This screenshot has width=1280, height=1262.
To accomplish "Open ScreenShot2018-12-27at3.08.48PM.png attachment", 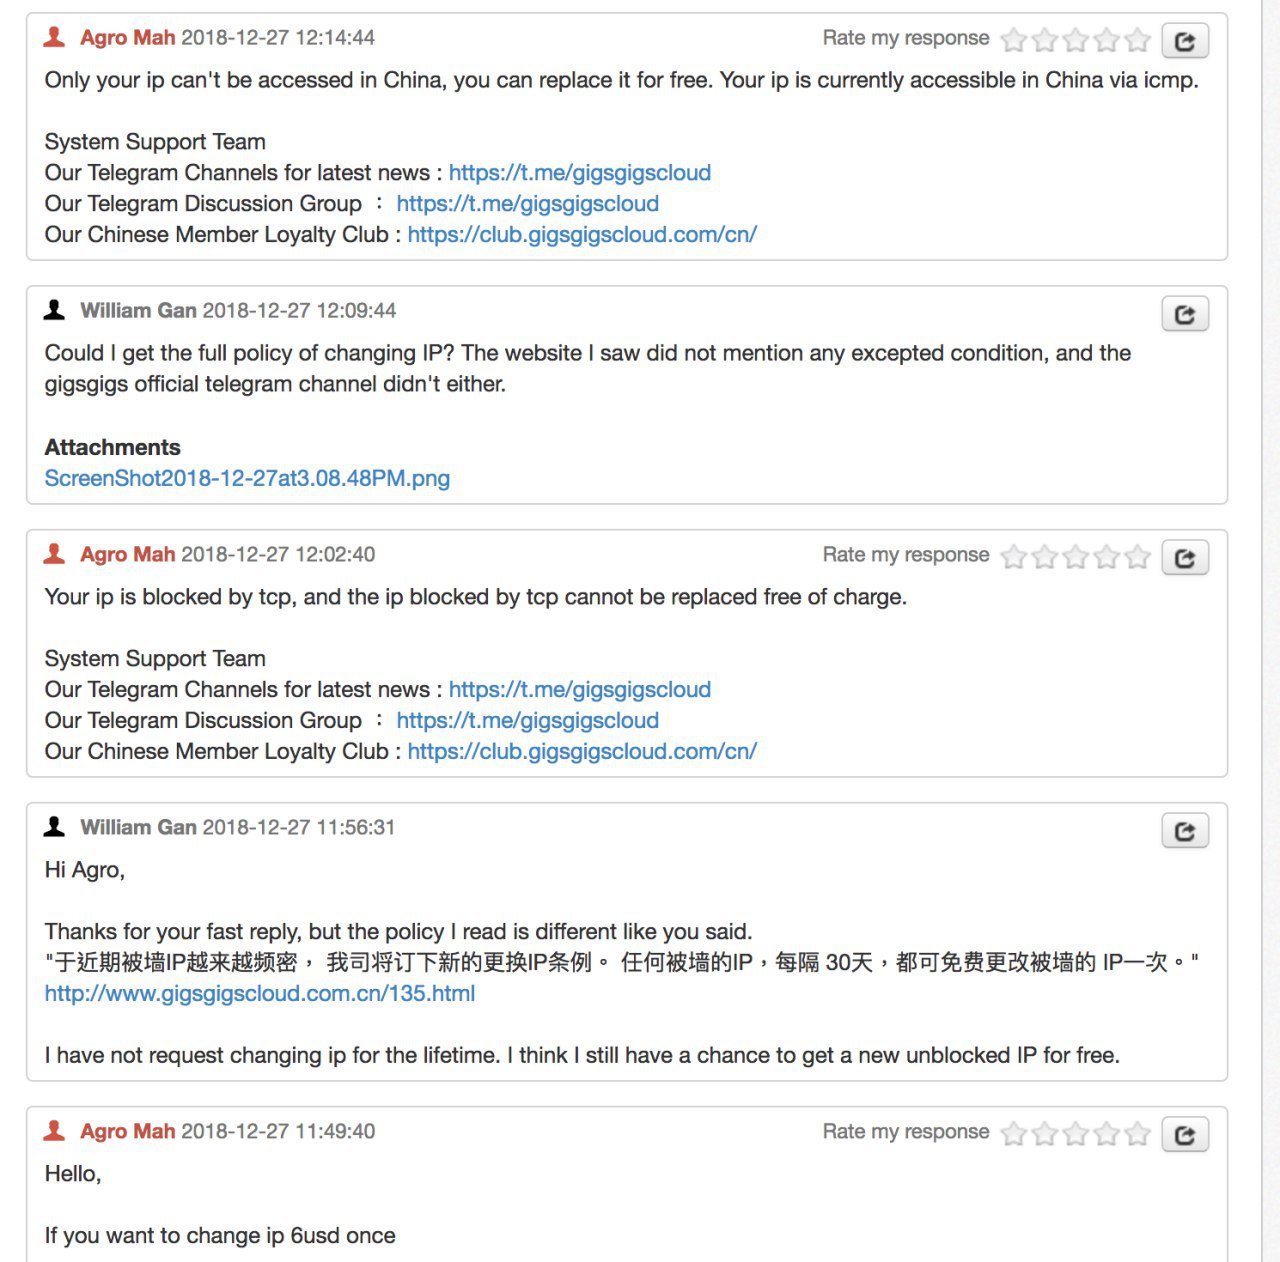I will (x=247, y=478).
